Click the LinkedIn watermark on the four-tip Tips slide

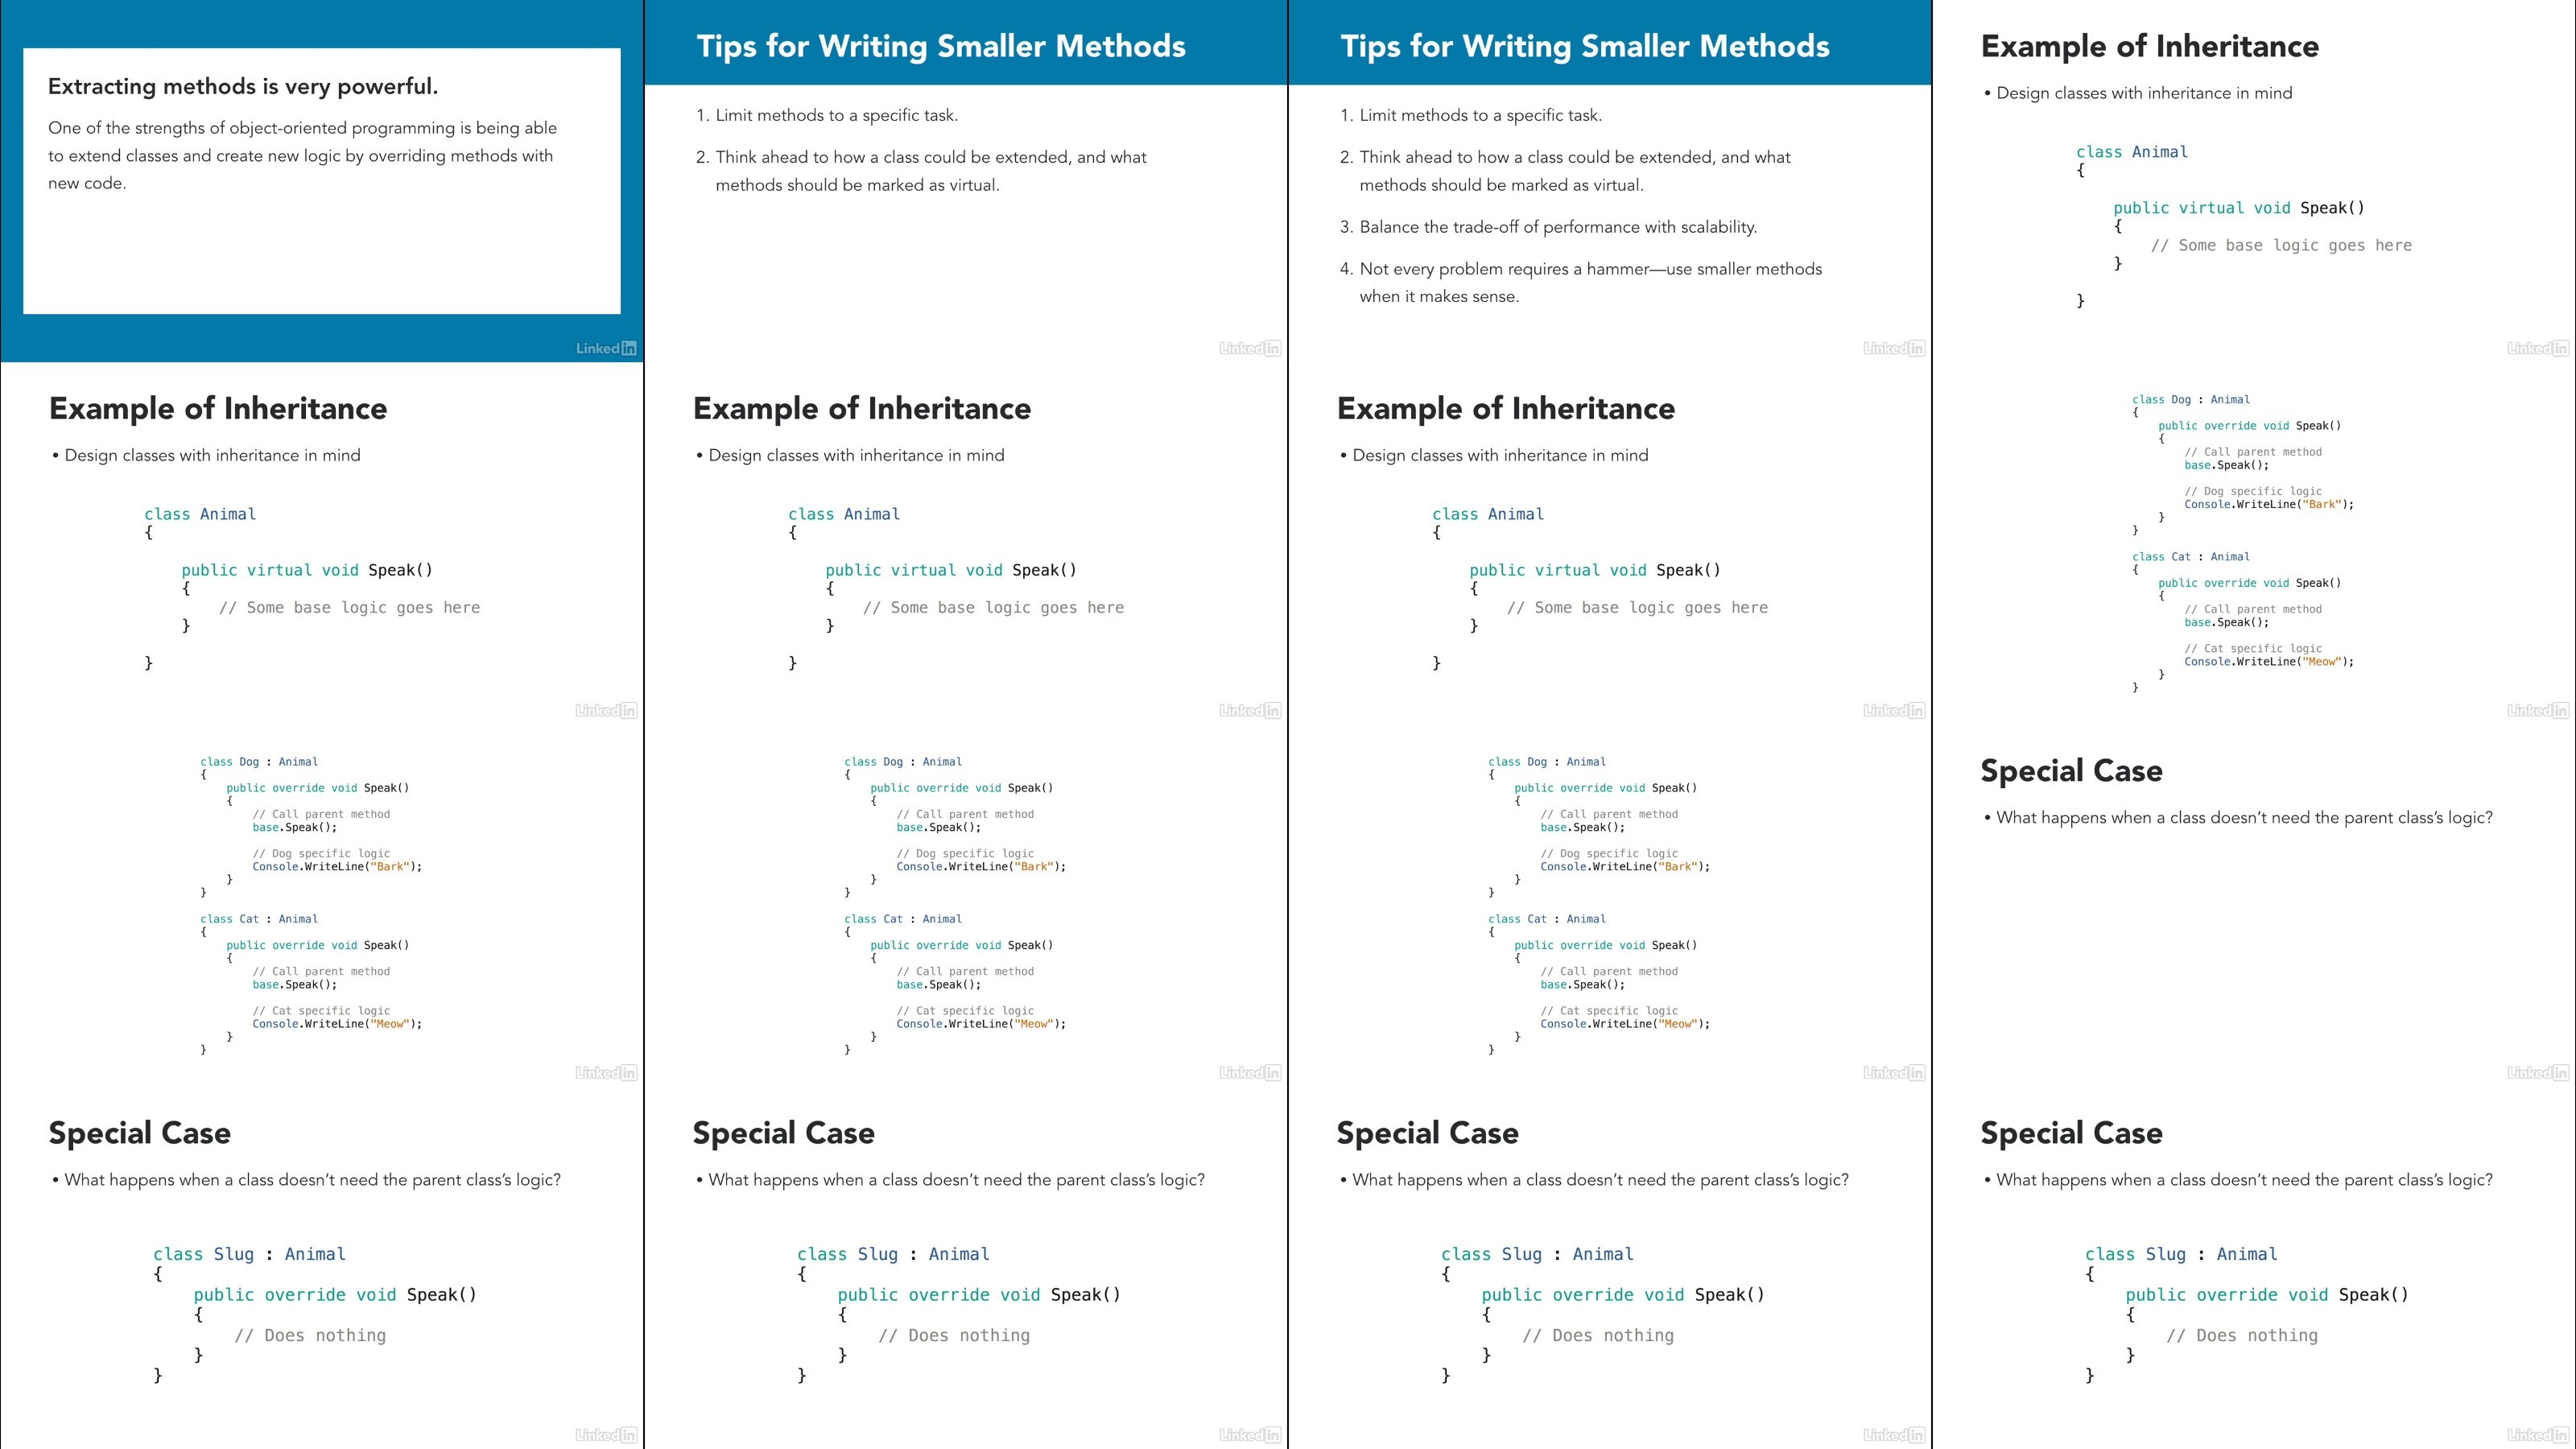[x=1894, y=348]
